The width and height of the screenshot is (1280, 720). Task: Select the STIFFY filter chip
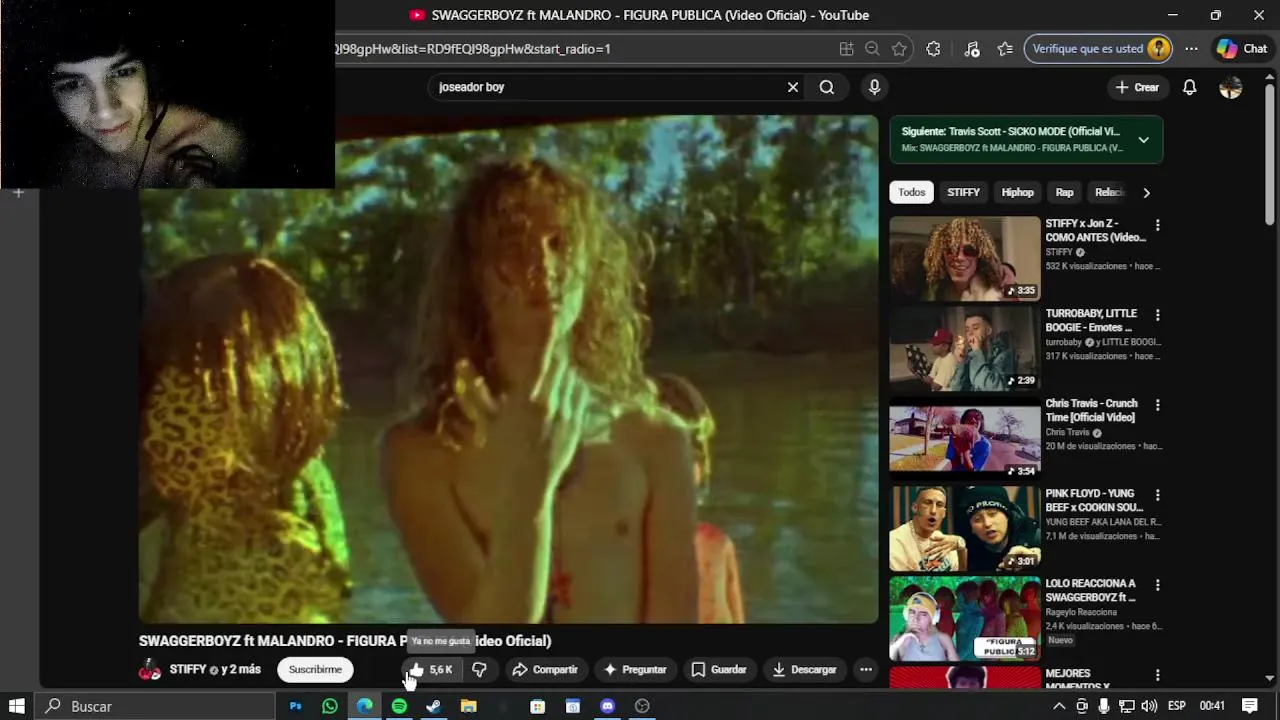(x=963, y=192)
